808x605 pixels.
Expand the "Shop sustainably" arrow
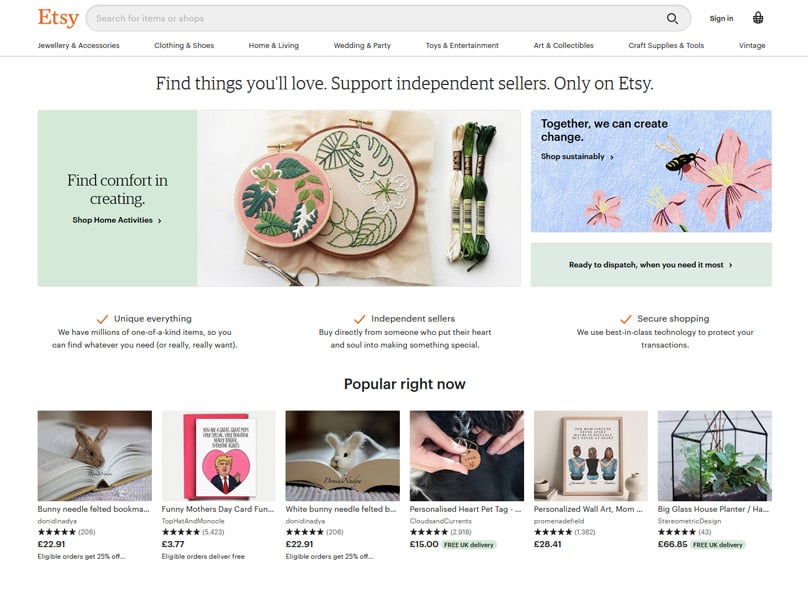pos(611,157)
